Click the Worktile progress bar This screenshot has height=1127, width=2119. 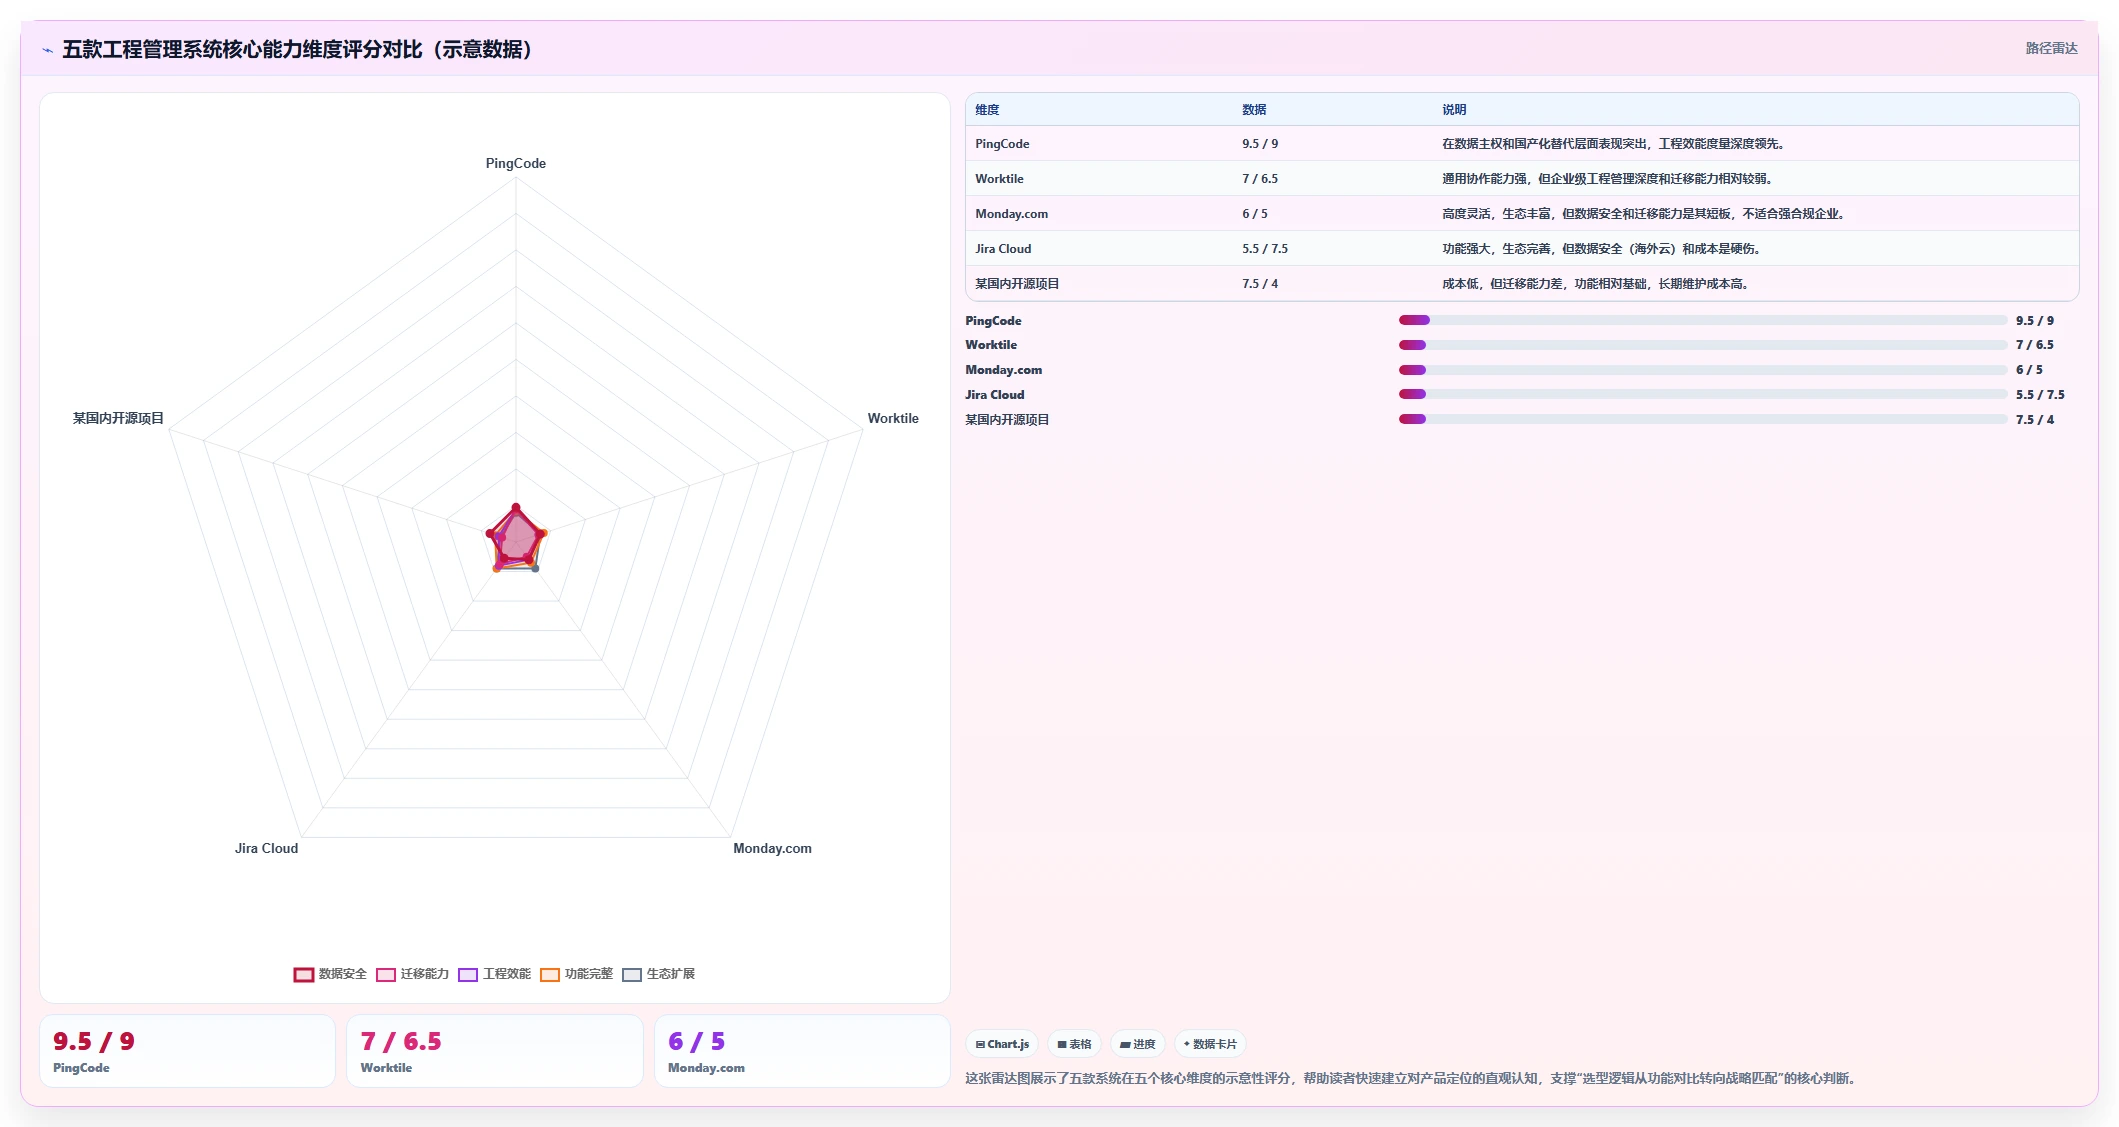pyautogui.click(x=1703, y=345)
